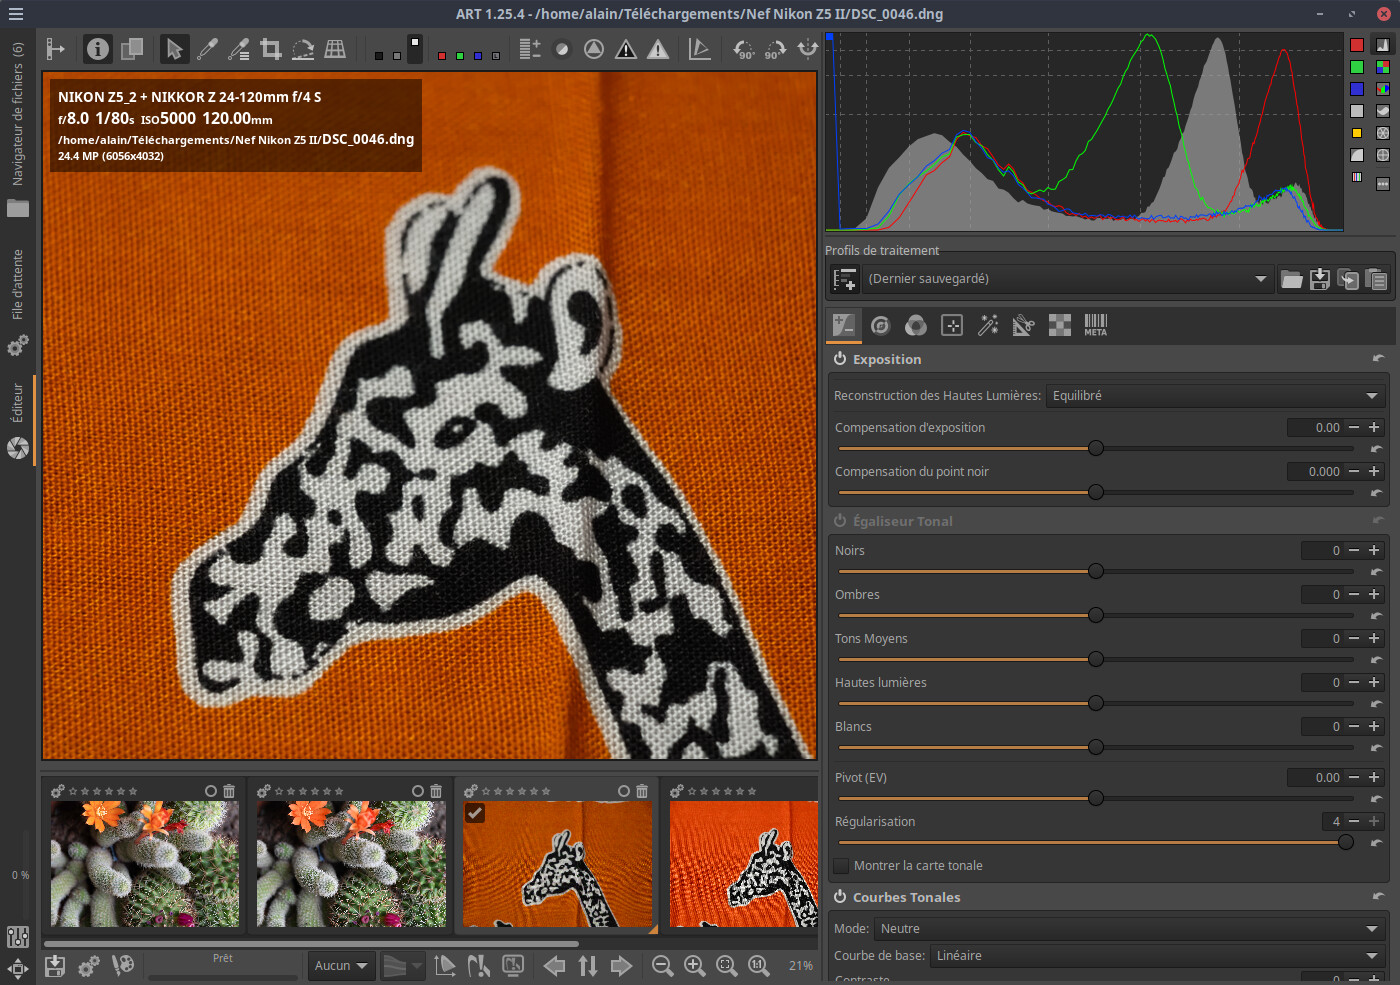Open the Meta tab
Viewport: 1400px width, 985px height.
pyautogui.click(x=1096, y=325)
